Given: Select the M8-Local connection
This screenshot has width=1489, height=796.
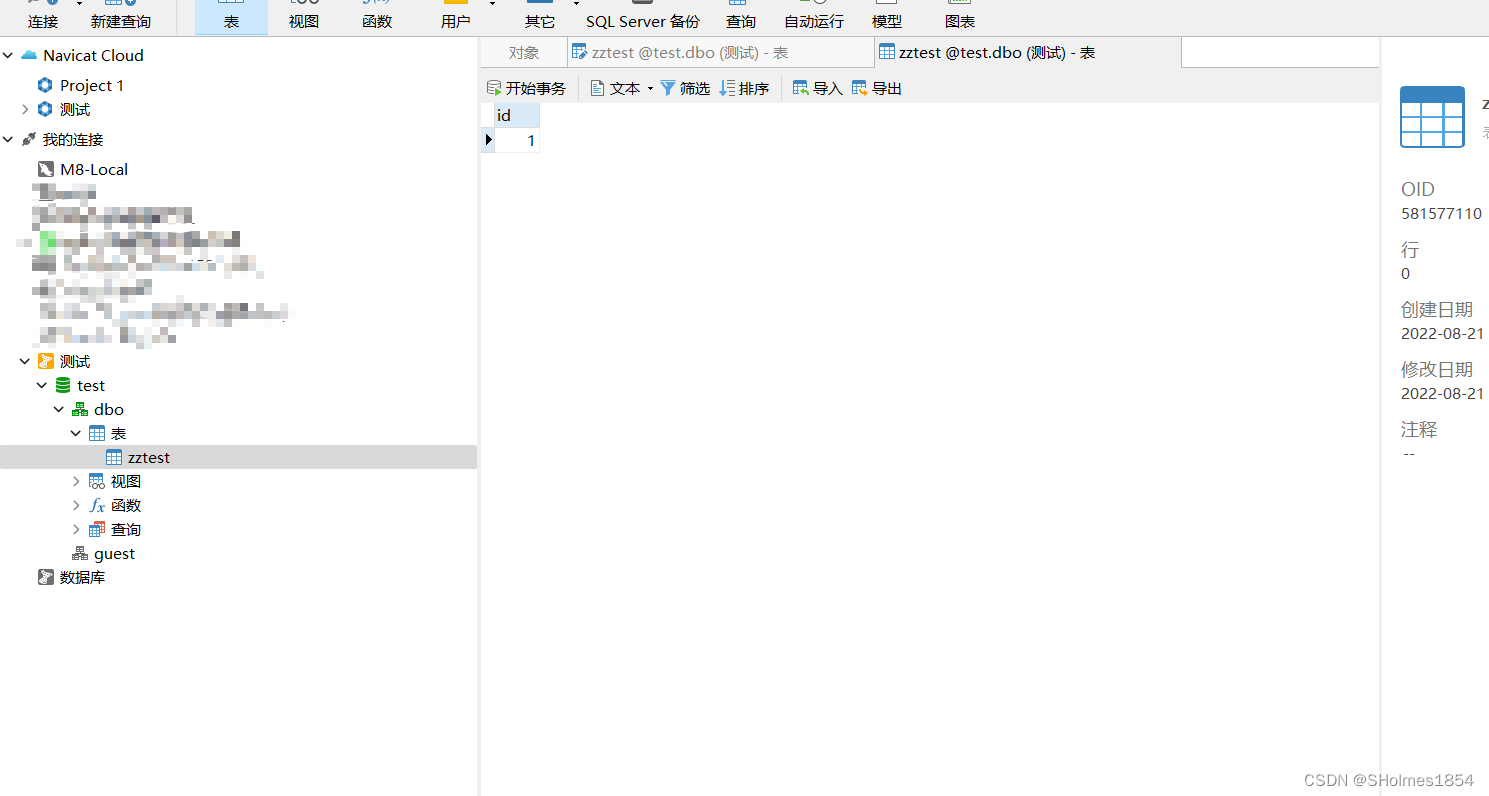Looking at the screenshot, I should [x=94, y=169].
